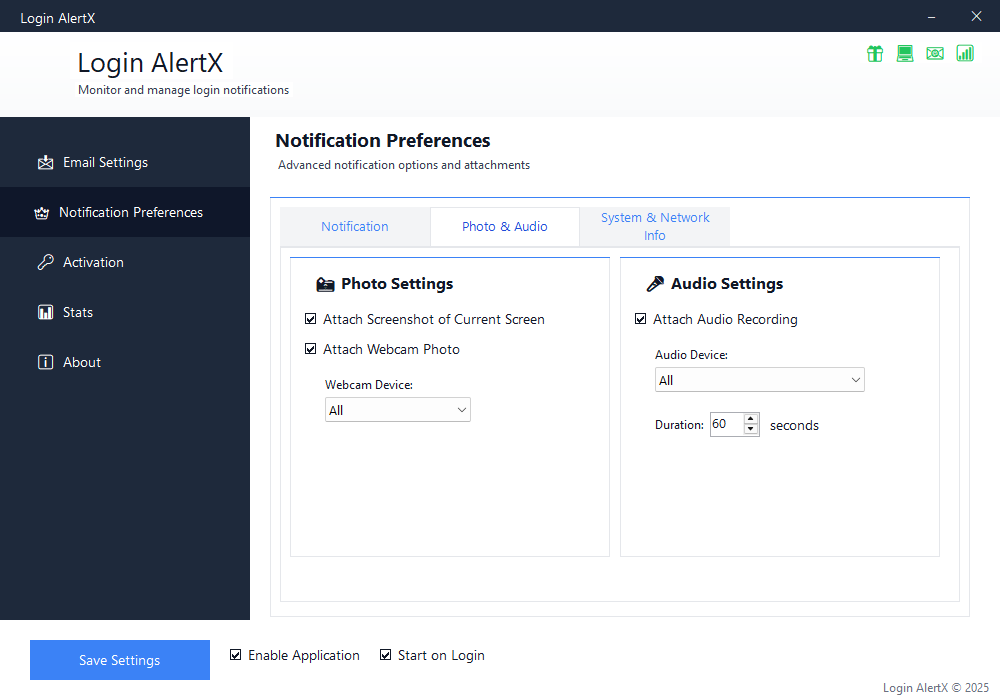
Task: Click the green computer monitor icon
Action: tap(905, 54)
